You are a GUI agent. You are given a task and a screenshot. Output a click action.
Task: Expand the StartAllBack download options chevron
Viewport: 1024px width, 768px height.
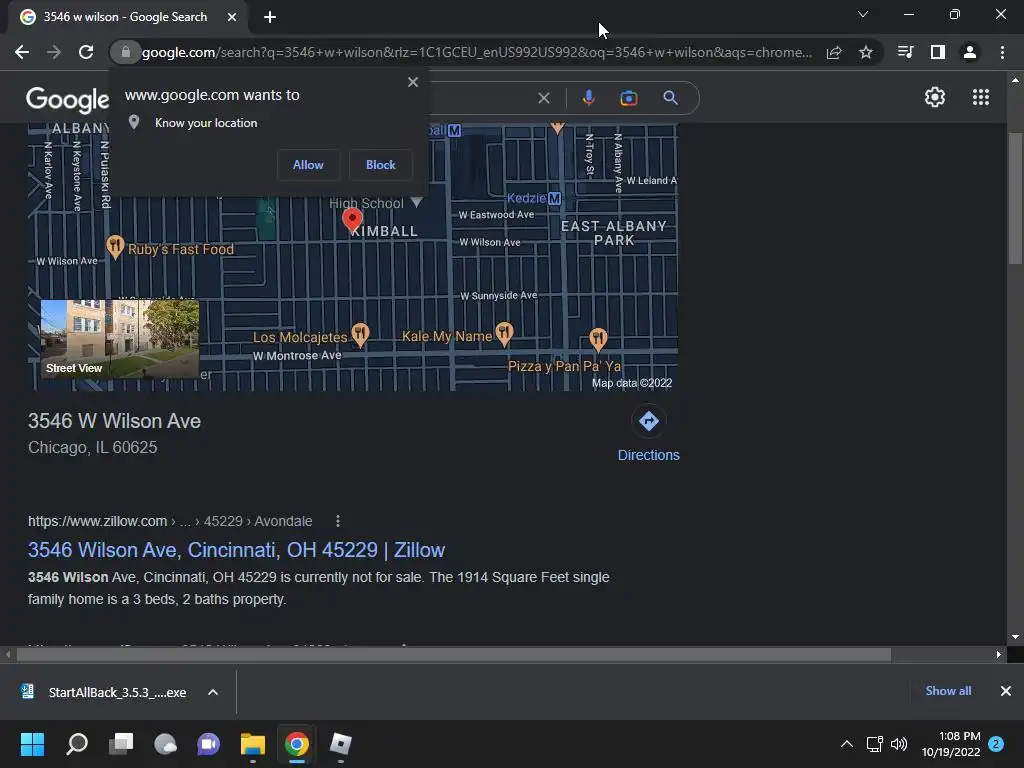(213, 692)
